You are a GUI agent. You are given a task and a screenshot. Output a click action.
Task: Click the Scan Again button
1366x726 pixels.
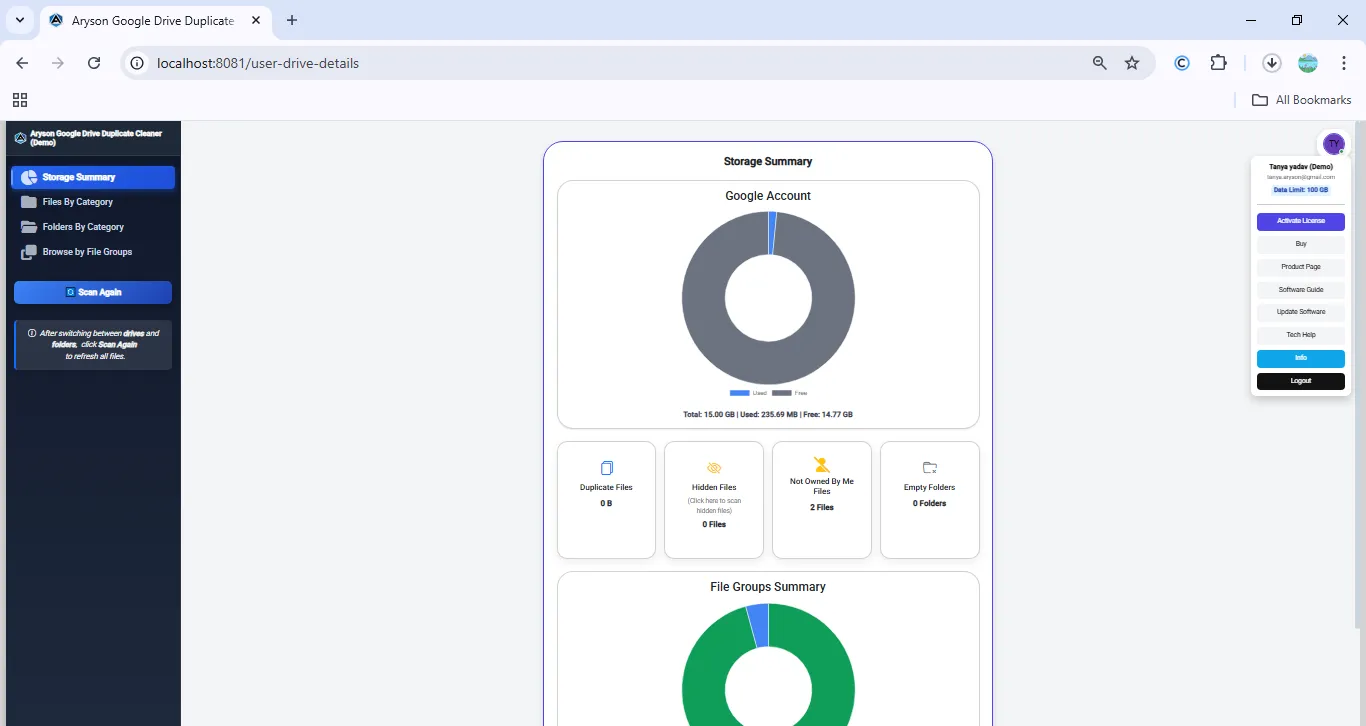click(93, 292)
